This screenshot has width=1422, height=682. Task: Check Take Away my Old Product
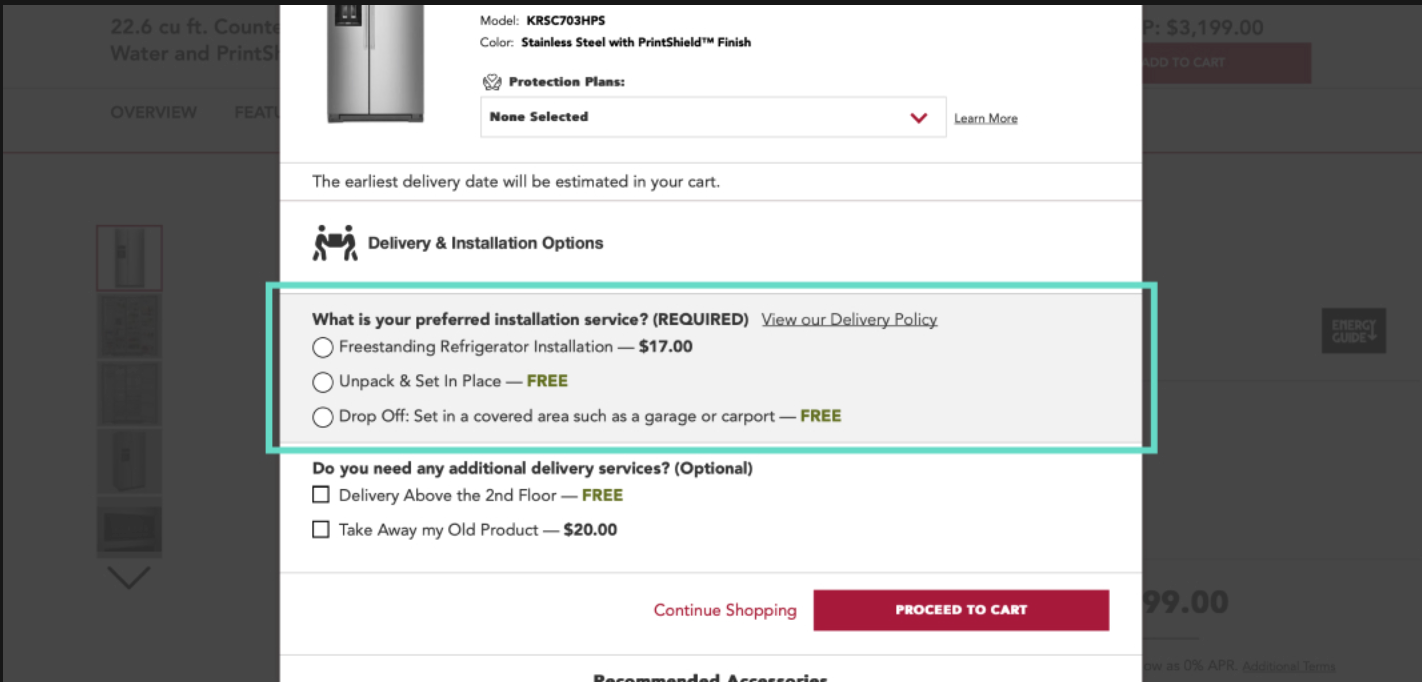(x=321, y=530)
